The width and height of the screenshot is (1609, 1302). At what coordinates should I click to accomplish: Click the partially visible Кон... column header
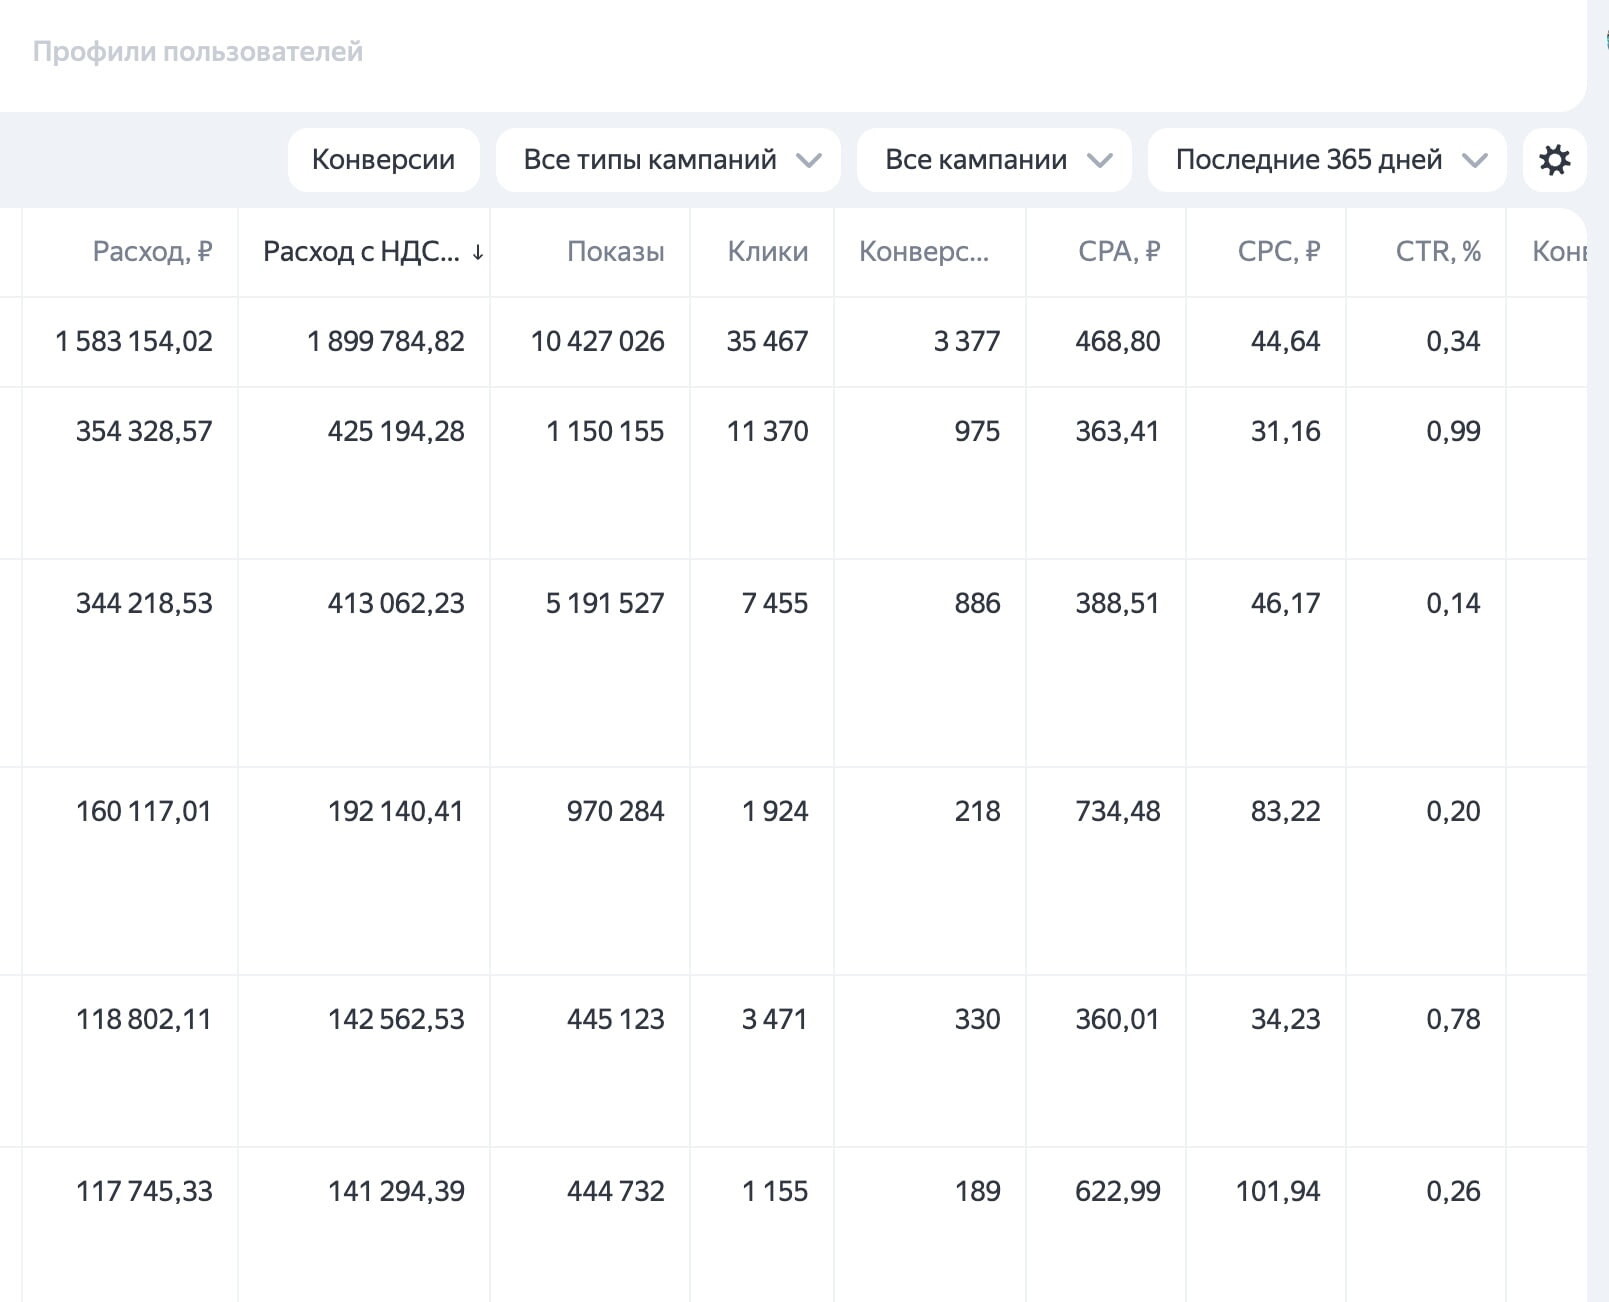tap(1559, 251)
